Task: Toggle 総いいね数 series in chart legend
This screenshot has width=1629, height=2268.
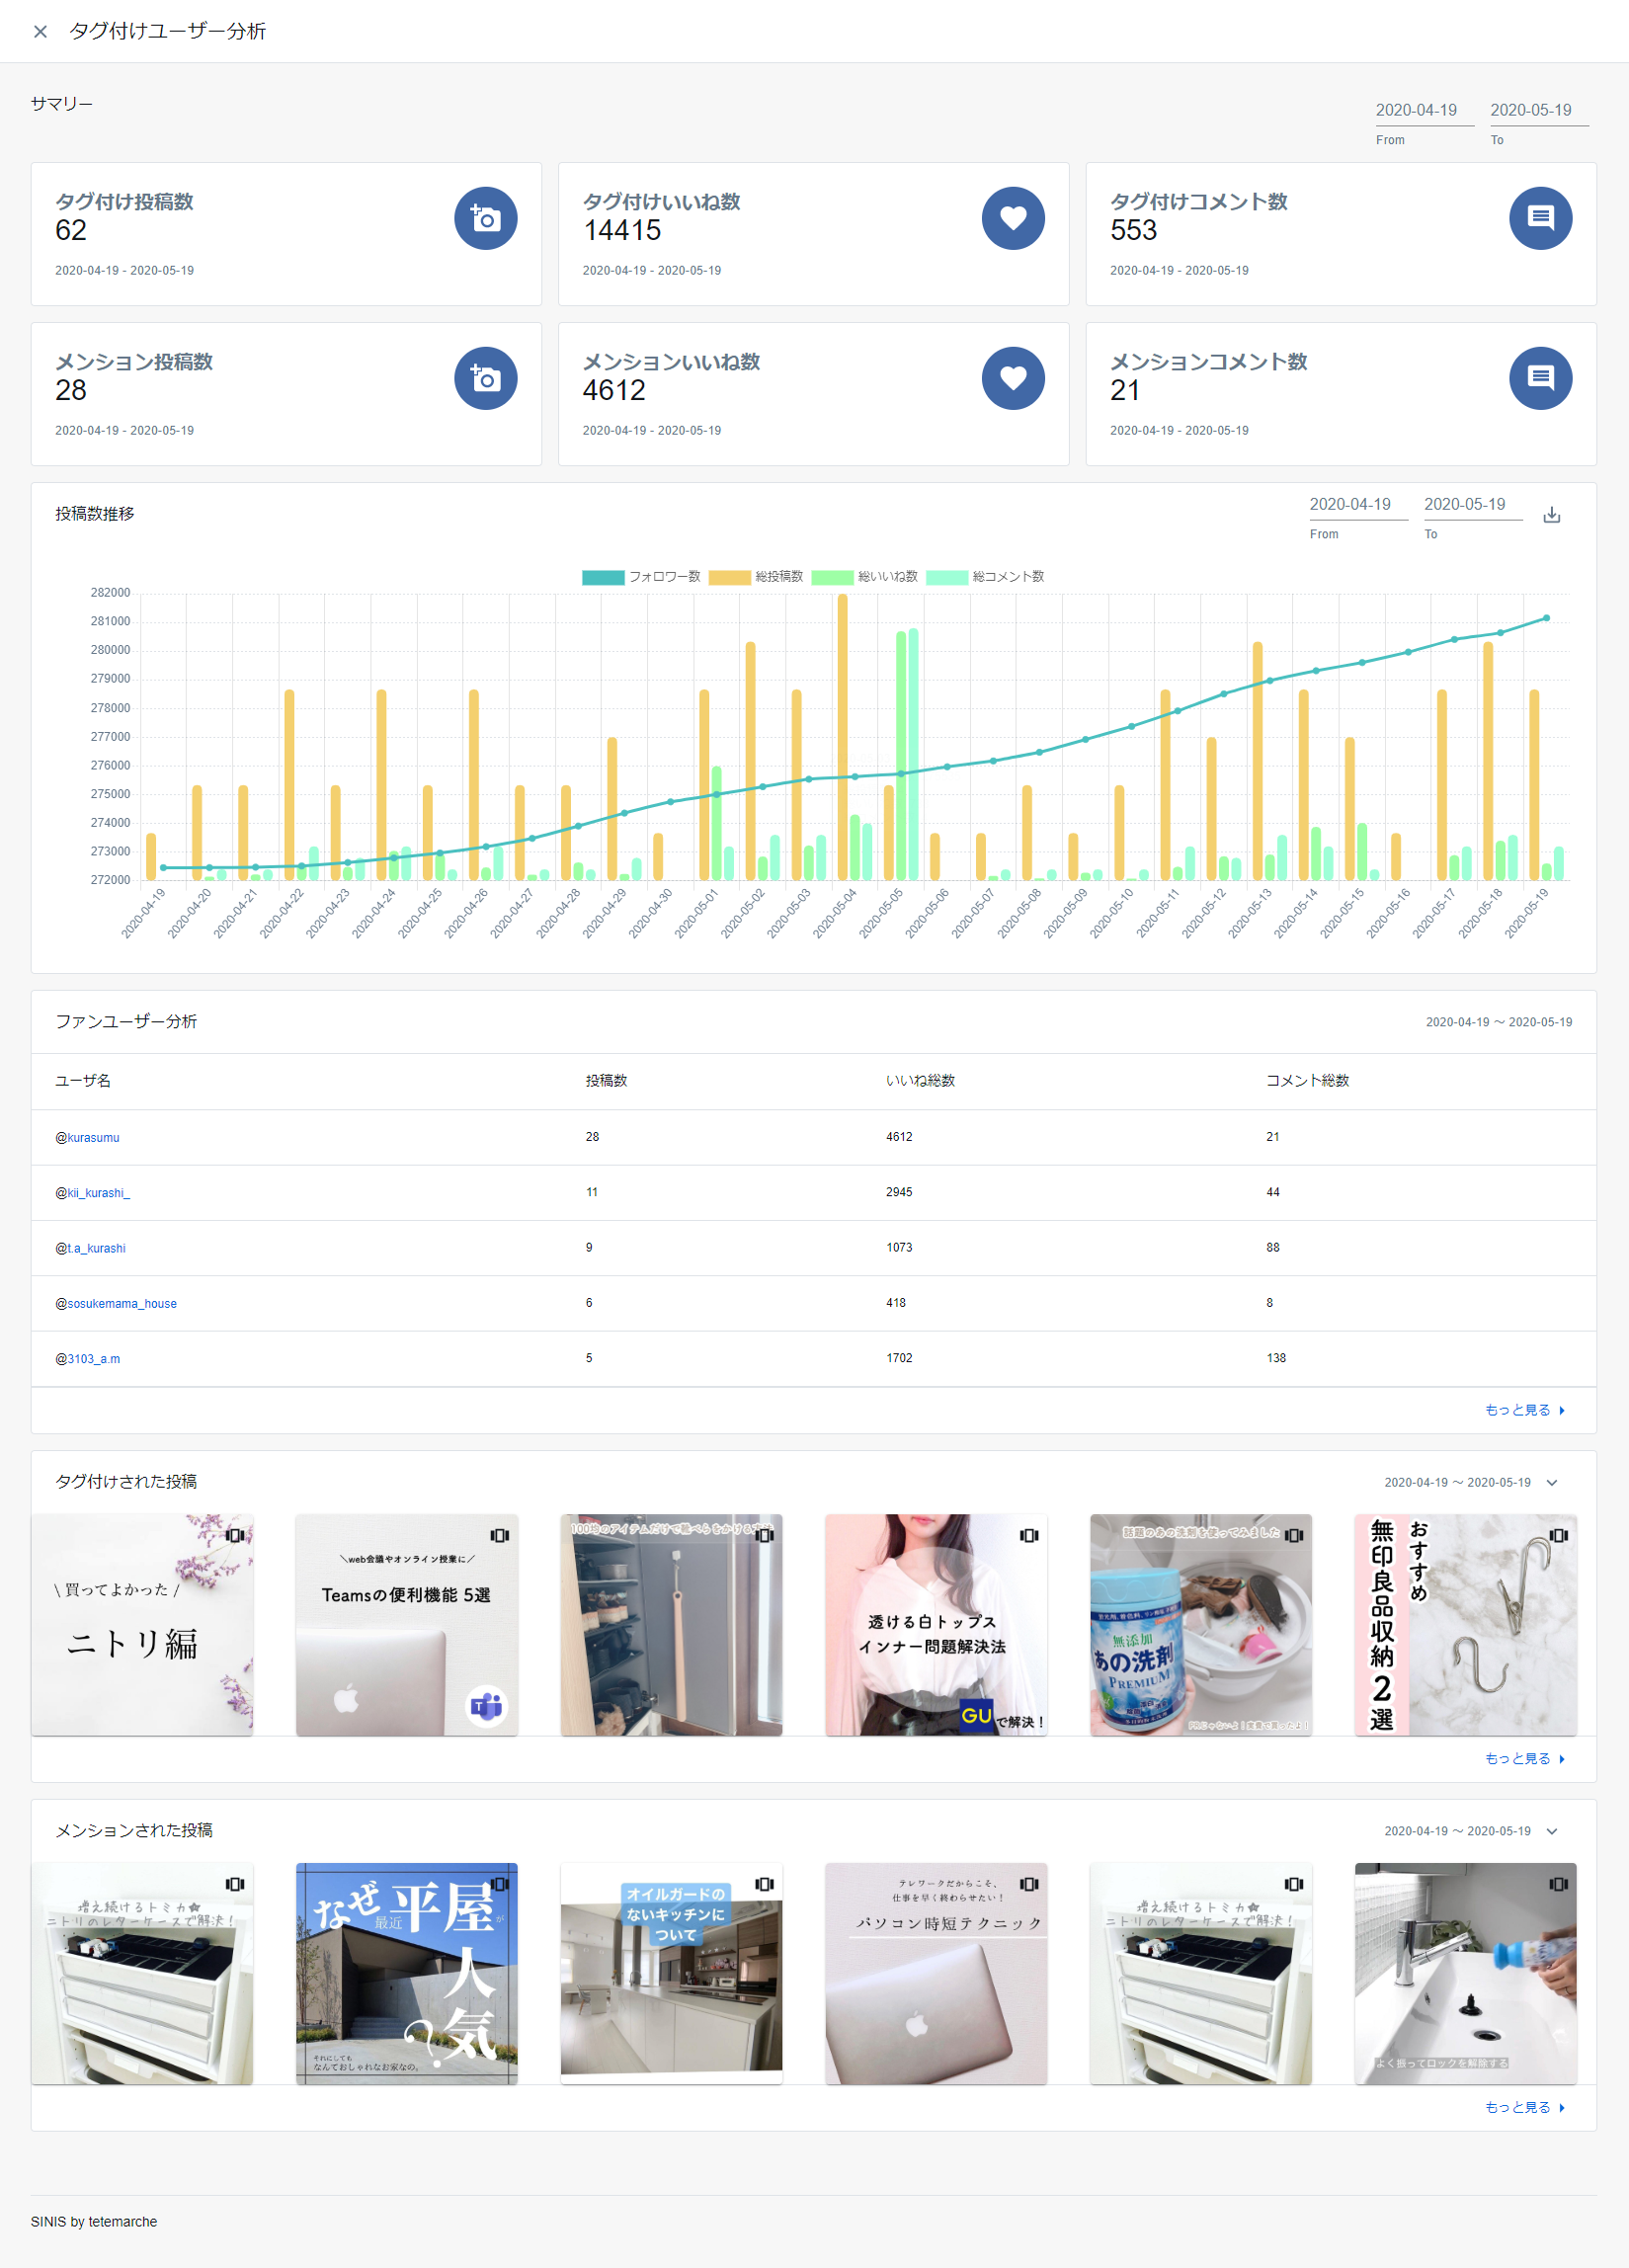Action: point(865,577)
